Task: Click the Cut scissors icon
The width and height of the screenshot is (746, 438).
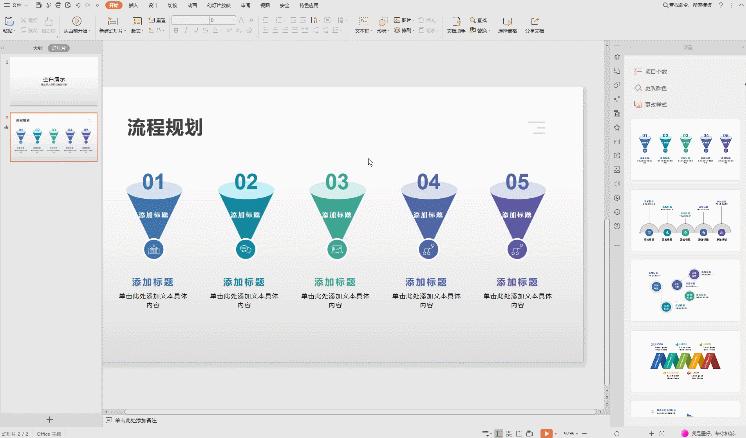Action: pos(23,20)
